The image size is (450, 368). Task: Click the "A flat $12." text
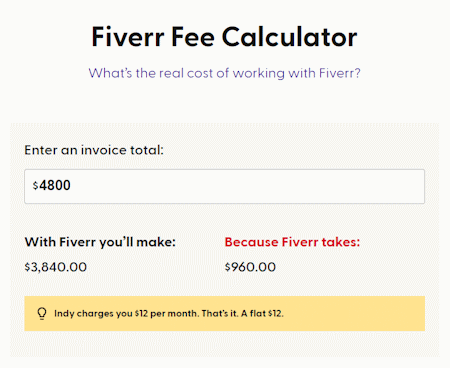[262, 314]
